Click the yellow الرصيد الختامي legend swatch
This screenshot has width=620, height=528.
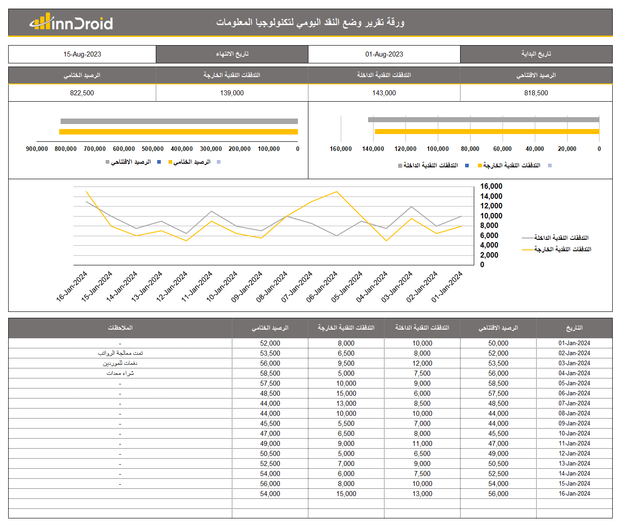[170, 162]
